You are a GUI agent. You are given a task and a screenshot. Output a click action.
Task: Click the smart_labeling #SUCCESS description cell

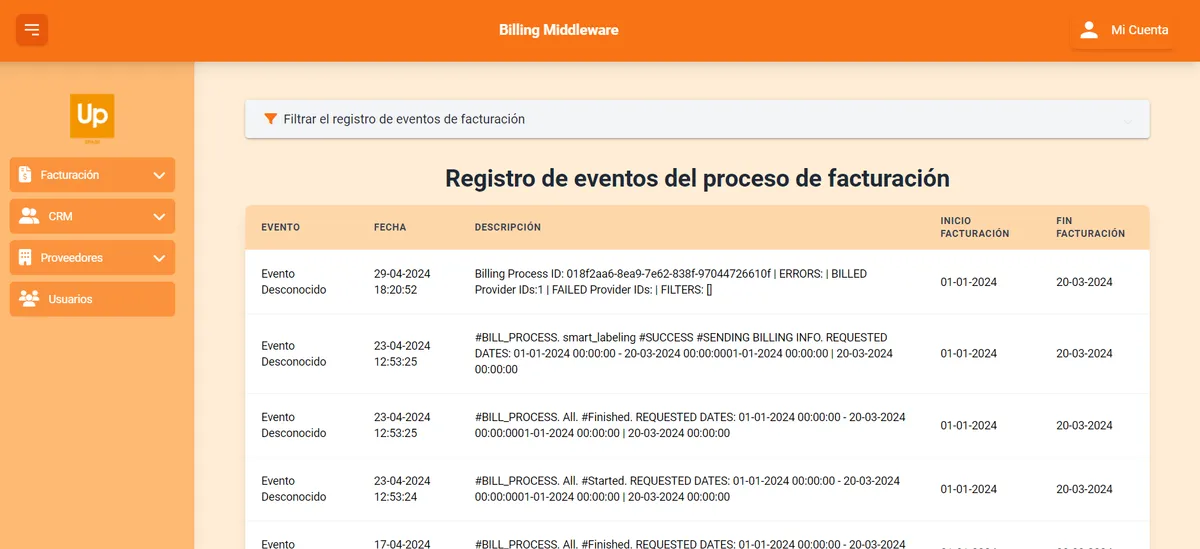(684, 353)
